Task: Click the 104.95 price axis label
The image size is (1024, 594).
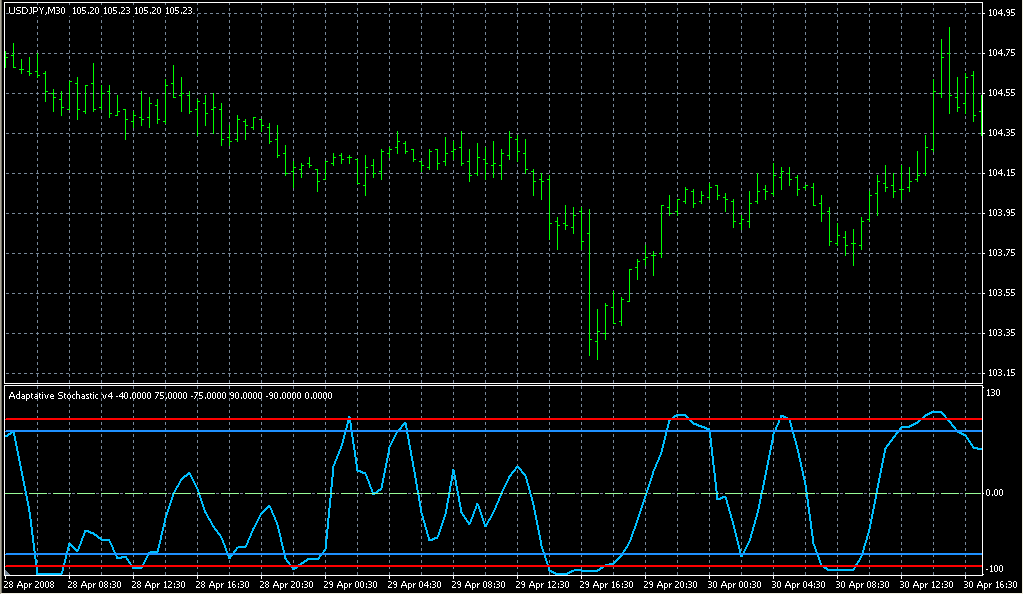Action: pyautogui.click(x=1002, y=13)
